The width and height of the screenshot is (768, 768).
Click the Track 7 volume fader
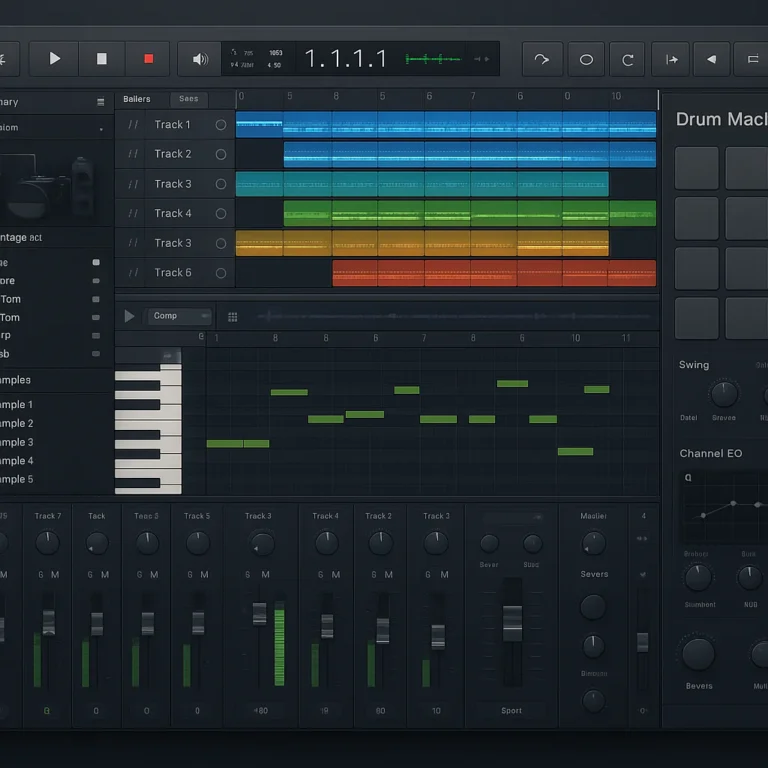pyautogui.click(x=48, y=622)
